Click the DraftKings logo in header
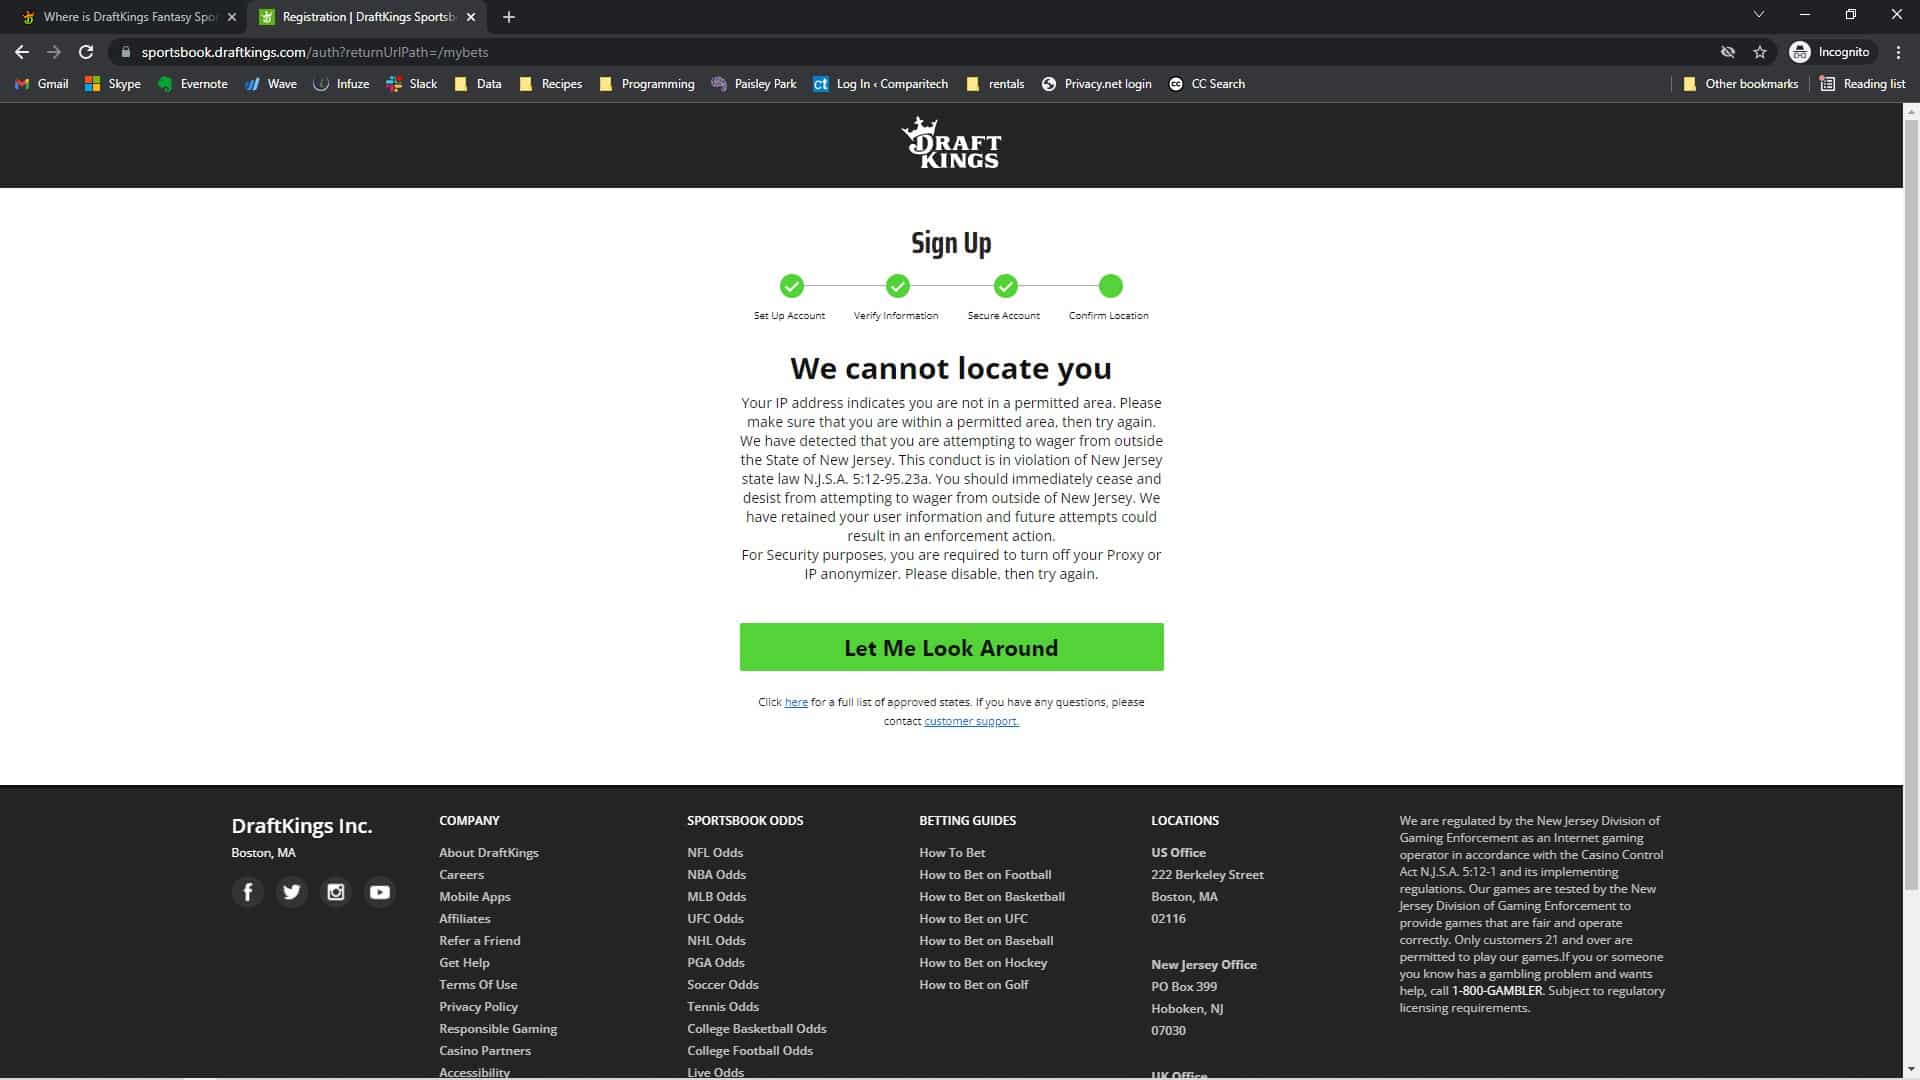 [x=951, y=143]
